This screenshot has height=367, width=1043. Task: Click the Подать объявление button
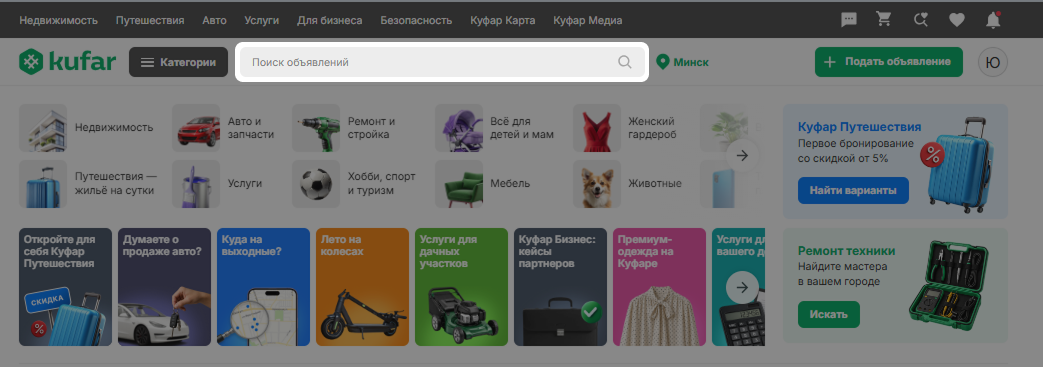889,62
